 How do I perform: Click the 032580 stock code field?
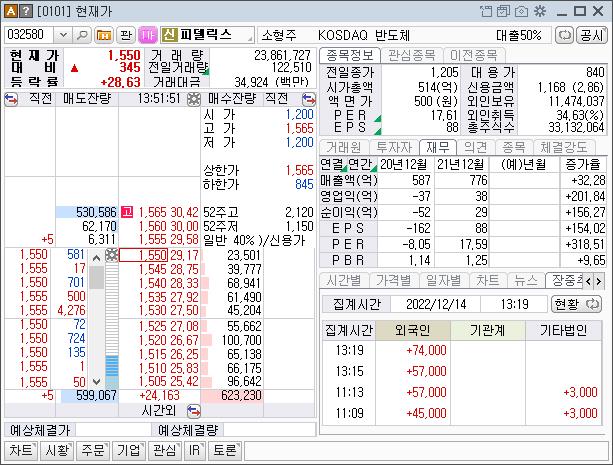pyautogui.click(x=29, y=35)
